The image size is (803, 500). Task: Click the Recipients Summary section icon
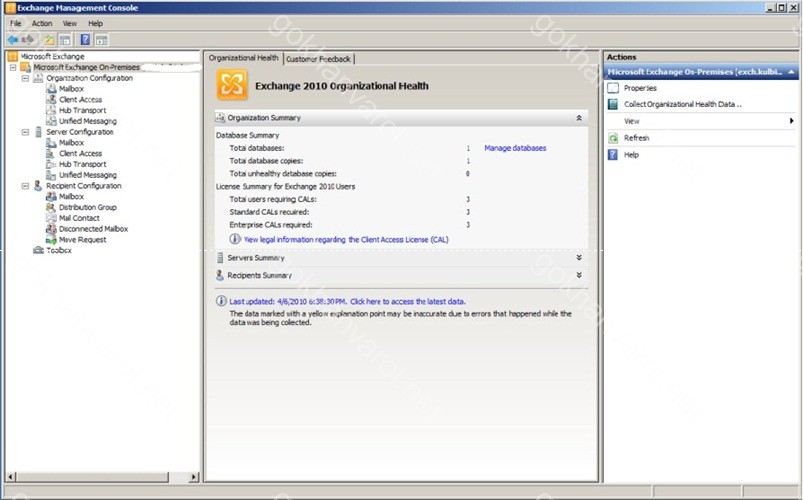[x=220, y=275]
